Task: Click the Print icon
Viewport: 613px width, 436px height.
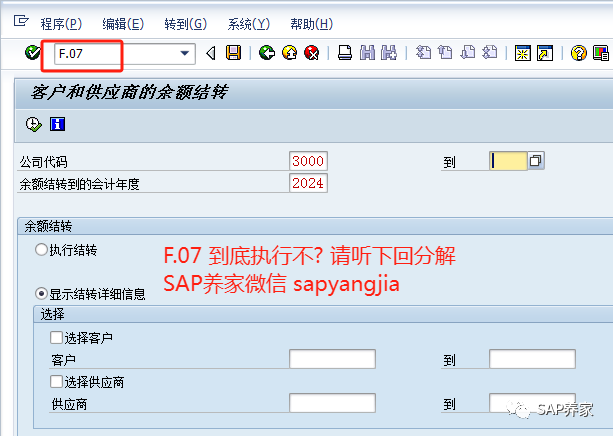Action: point(345,53)
